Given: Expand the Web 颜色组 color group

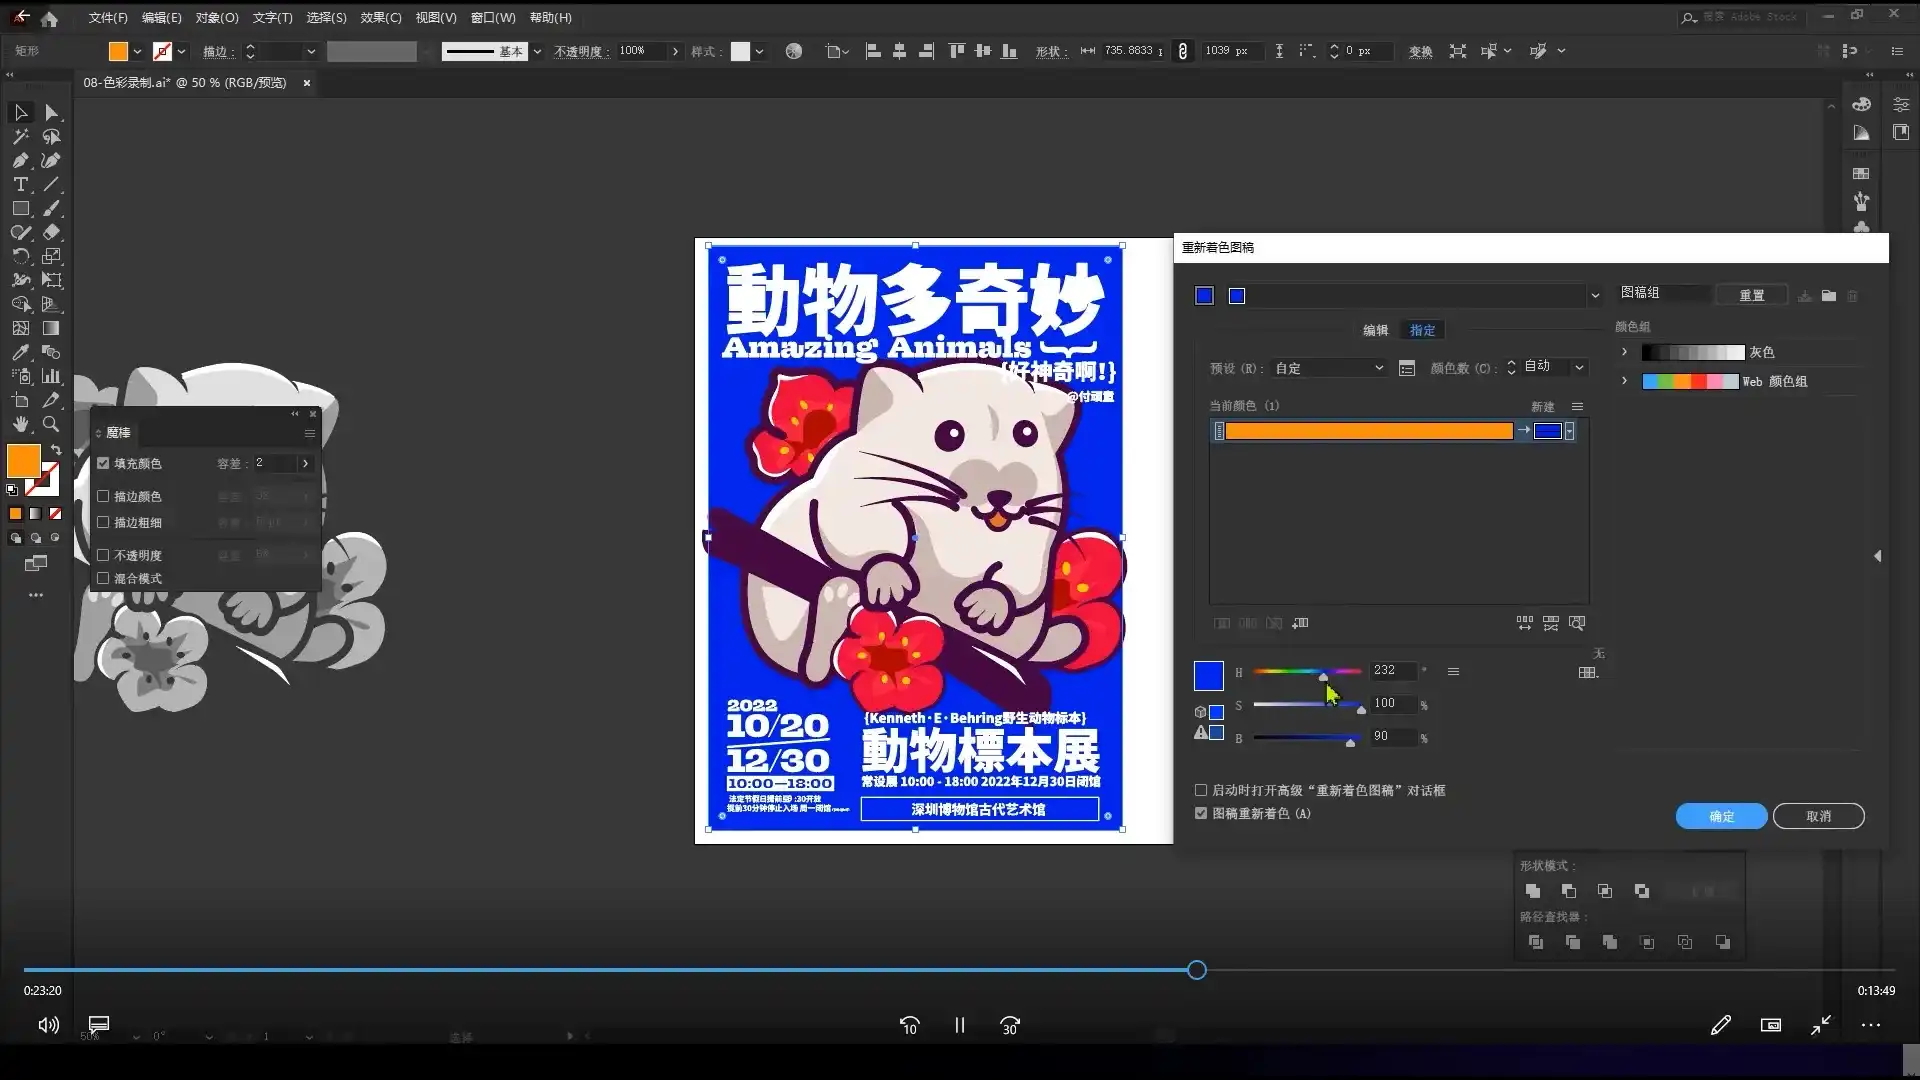Looking at the screenshot, I should click(x=1625, y=381).
